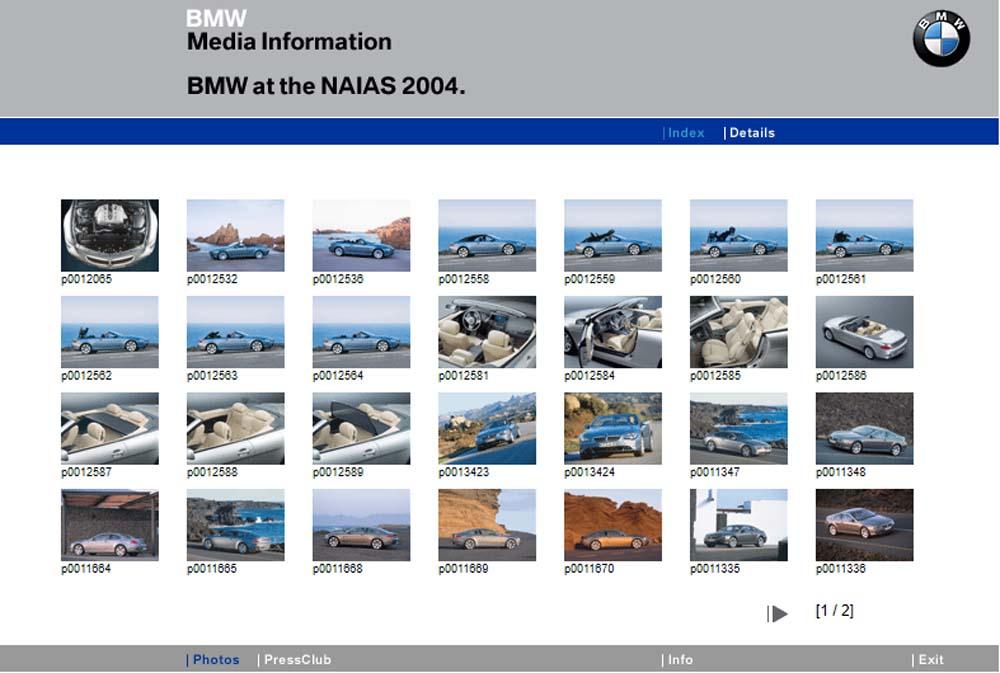View photo p0012558 with roof closed
The width and height of the screenshot is (1000, 673).
click(x=487, y=235)
